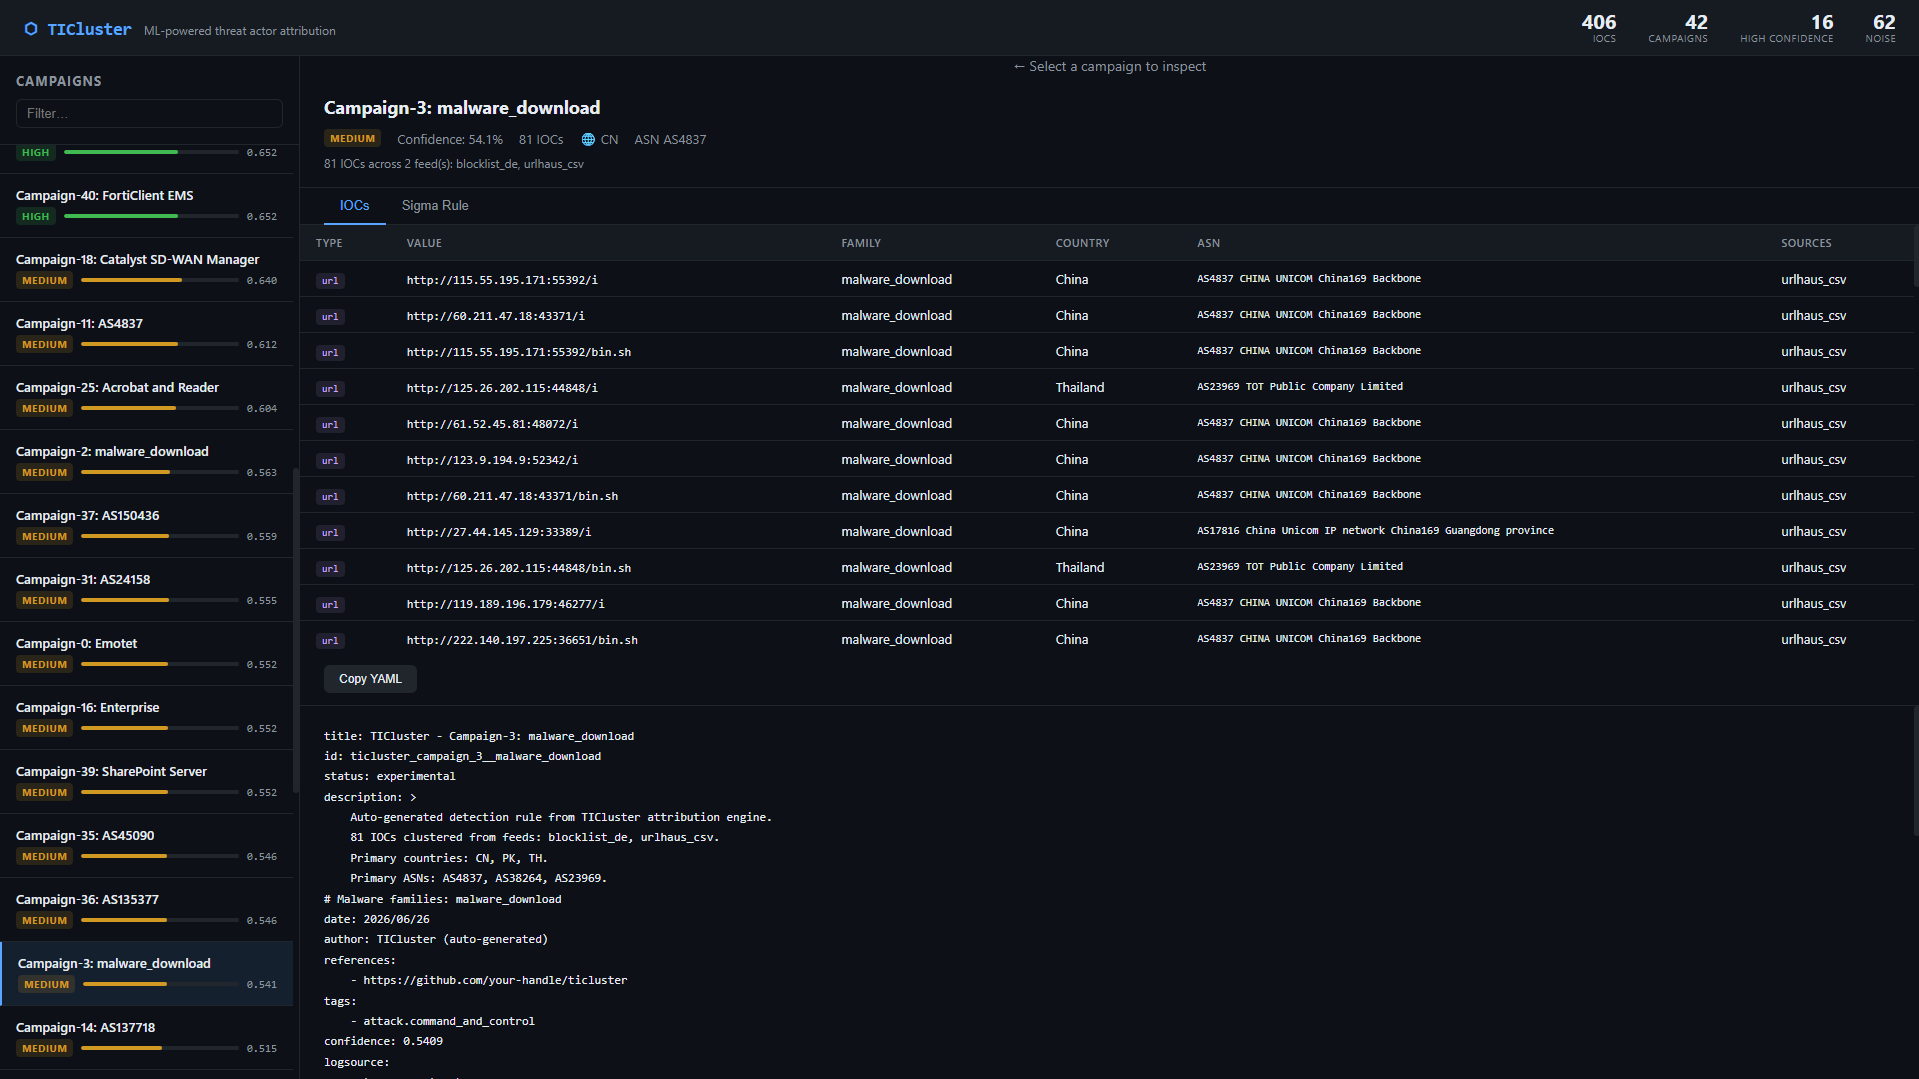The image size is (1919, 1079).
Task: Click Thailand in the 125.26.202.115:44848/i row
Action: pos(1080,388)
